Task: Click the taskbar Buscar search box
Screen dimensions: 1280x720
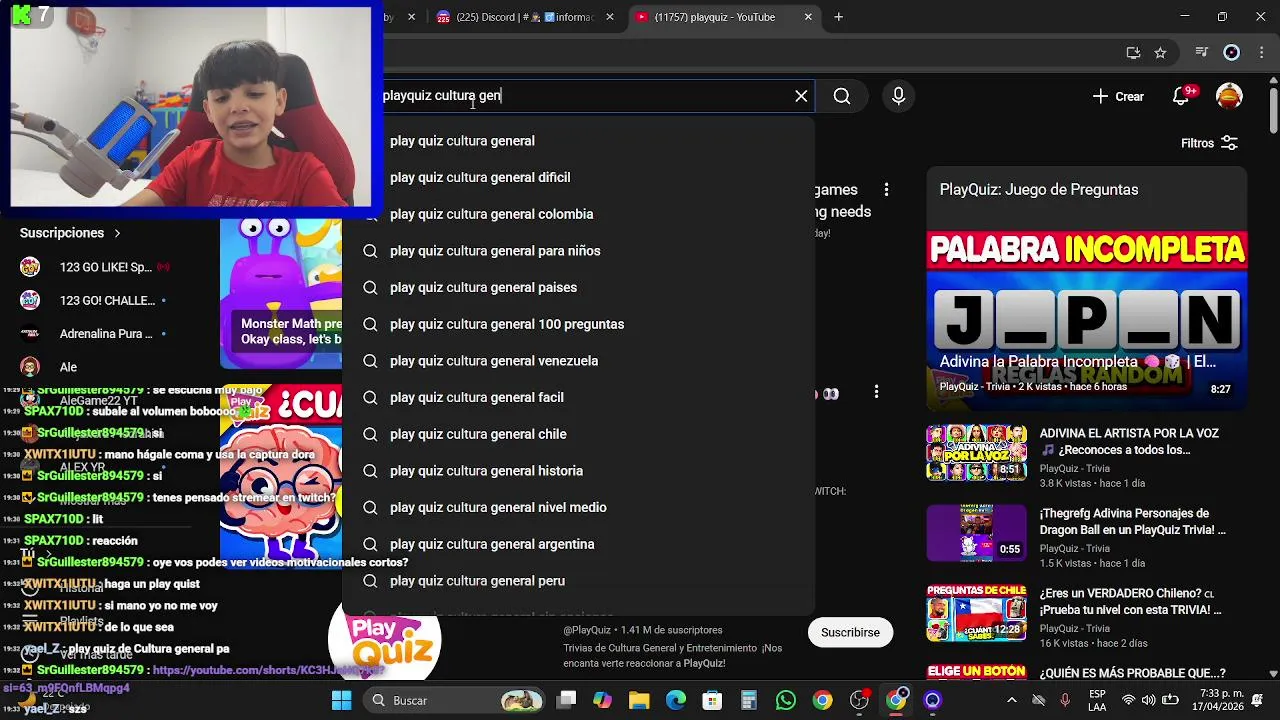Action: coord(456,700)
